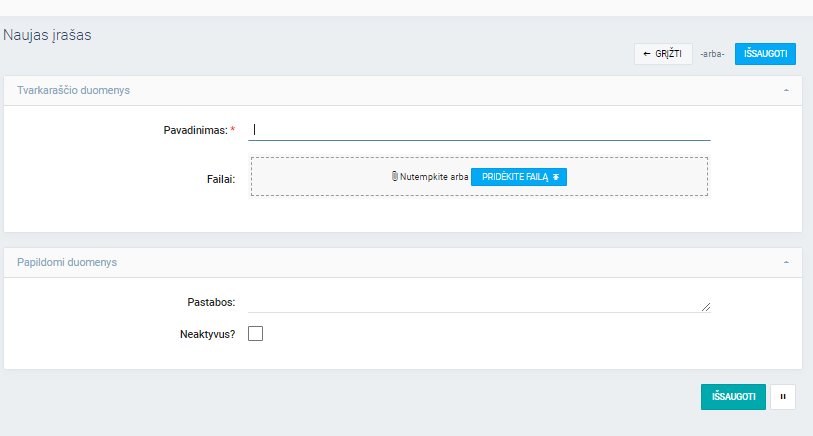The image size is (813, 436).
Task: Click the Tvarkaraščio duomenys section title
Action: pyautogui.click(x=73, y=91)
